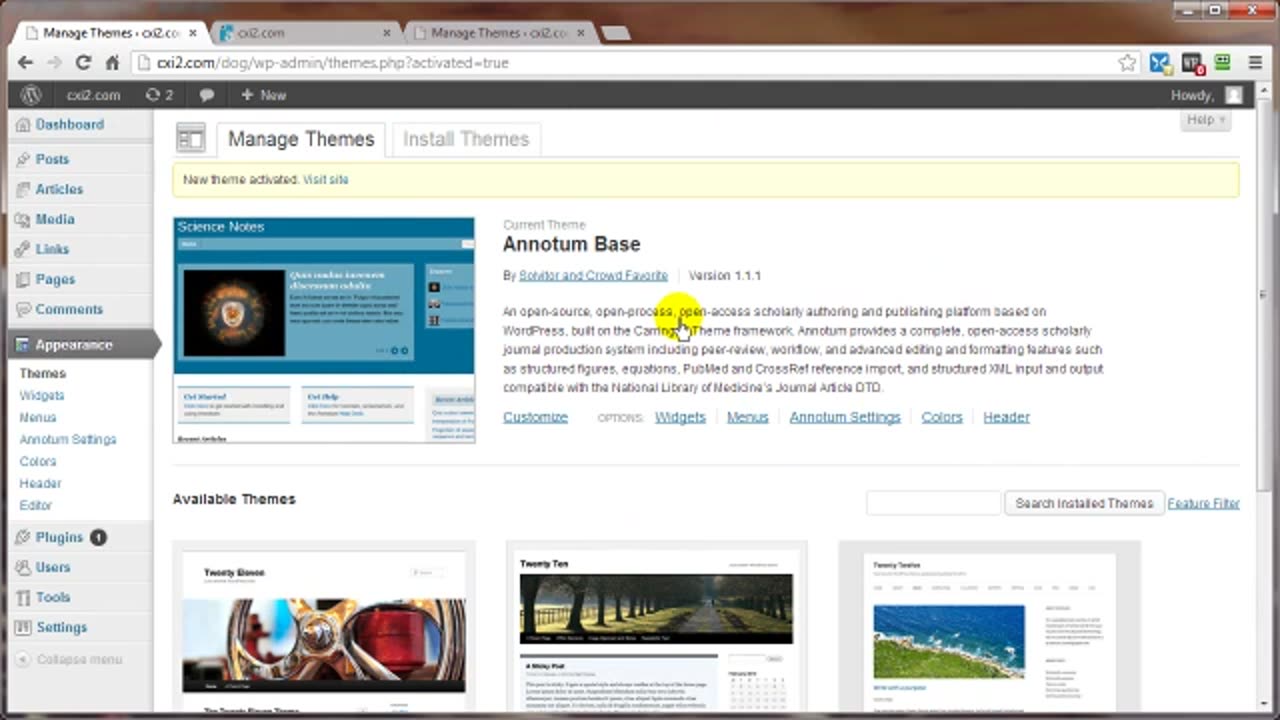Select the third Manage Themes browser tab
This screenshot has width=1280, height=720.
click(500, 33)
